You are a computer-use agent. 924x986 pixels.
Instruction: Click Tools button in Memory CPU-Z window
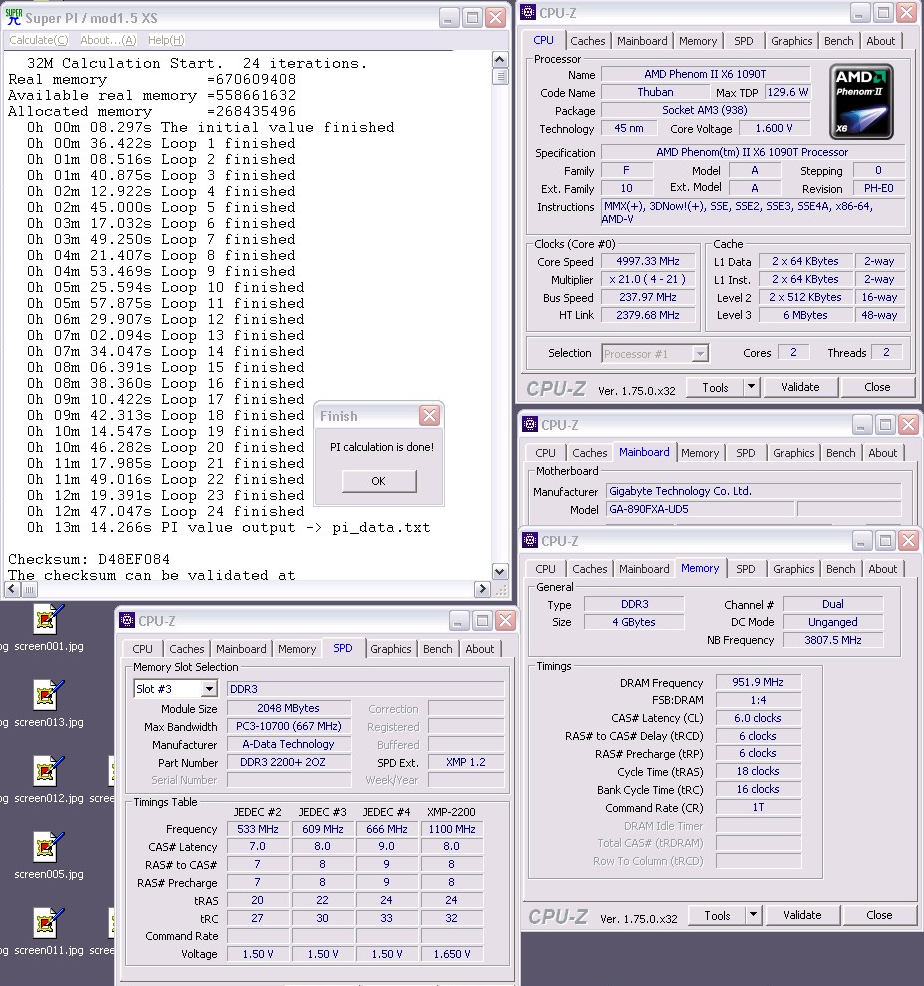tap(716, 916)
